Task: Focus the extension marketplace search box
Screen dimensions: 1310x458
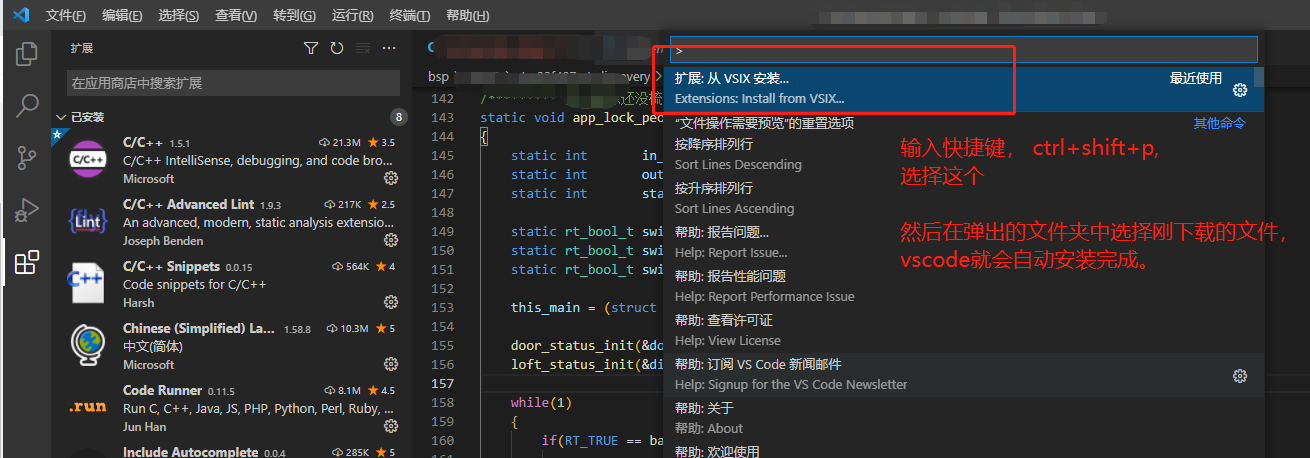Action: [x=235, y=83]
